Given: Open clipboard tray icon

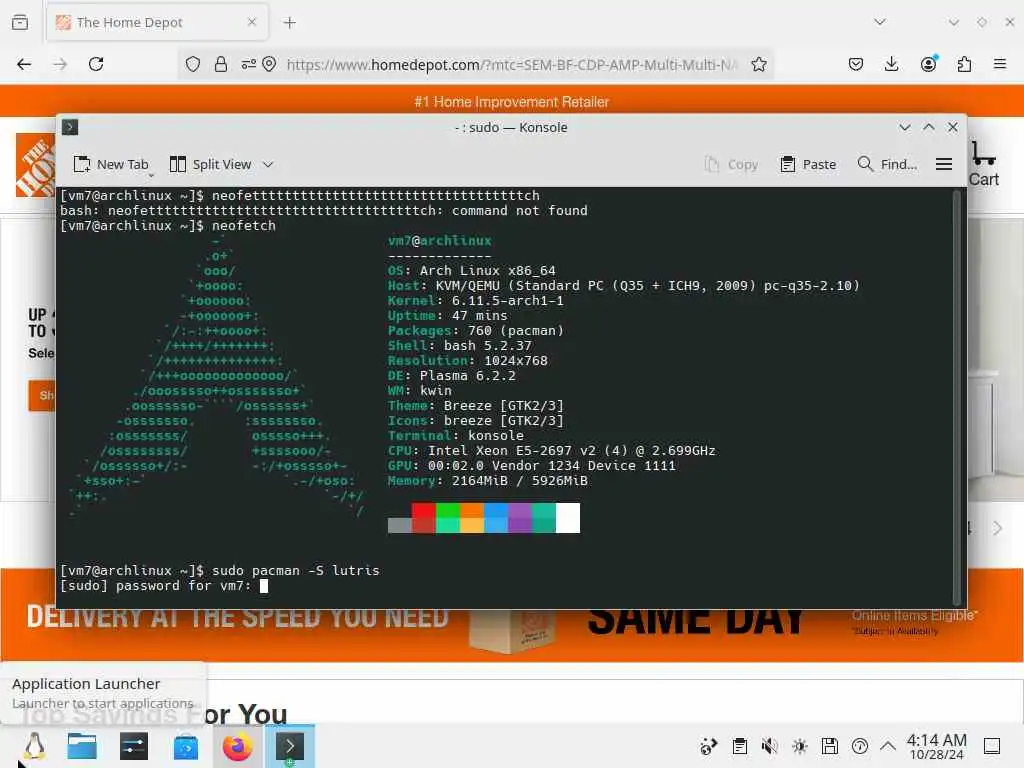Looking at the screenshot, I should pyautogui.click(x=739, y=746).
